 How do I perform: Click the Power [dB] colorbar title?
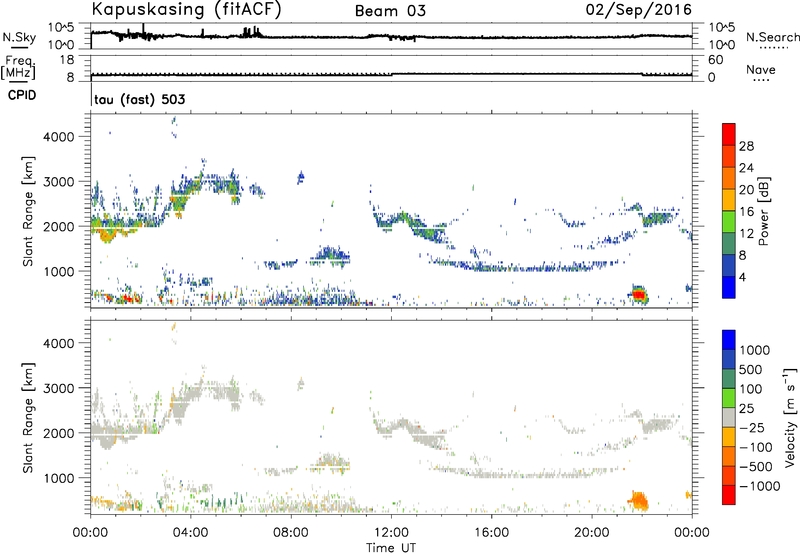[763, 211]
